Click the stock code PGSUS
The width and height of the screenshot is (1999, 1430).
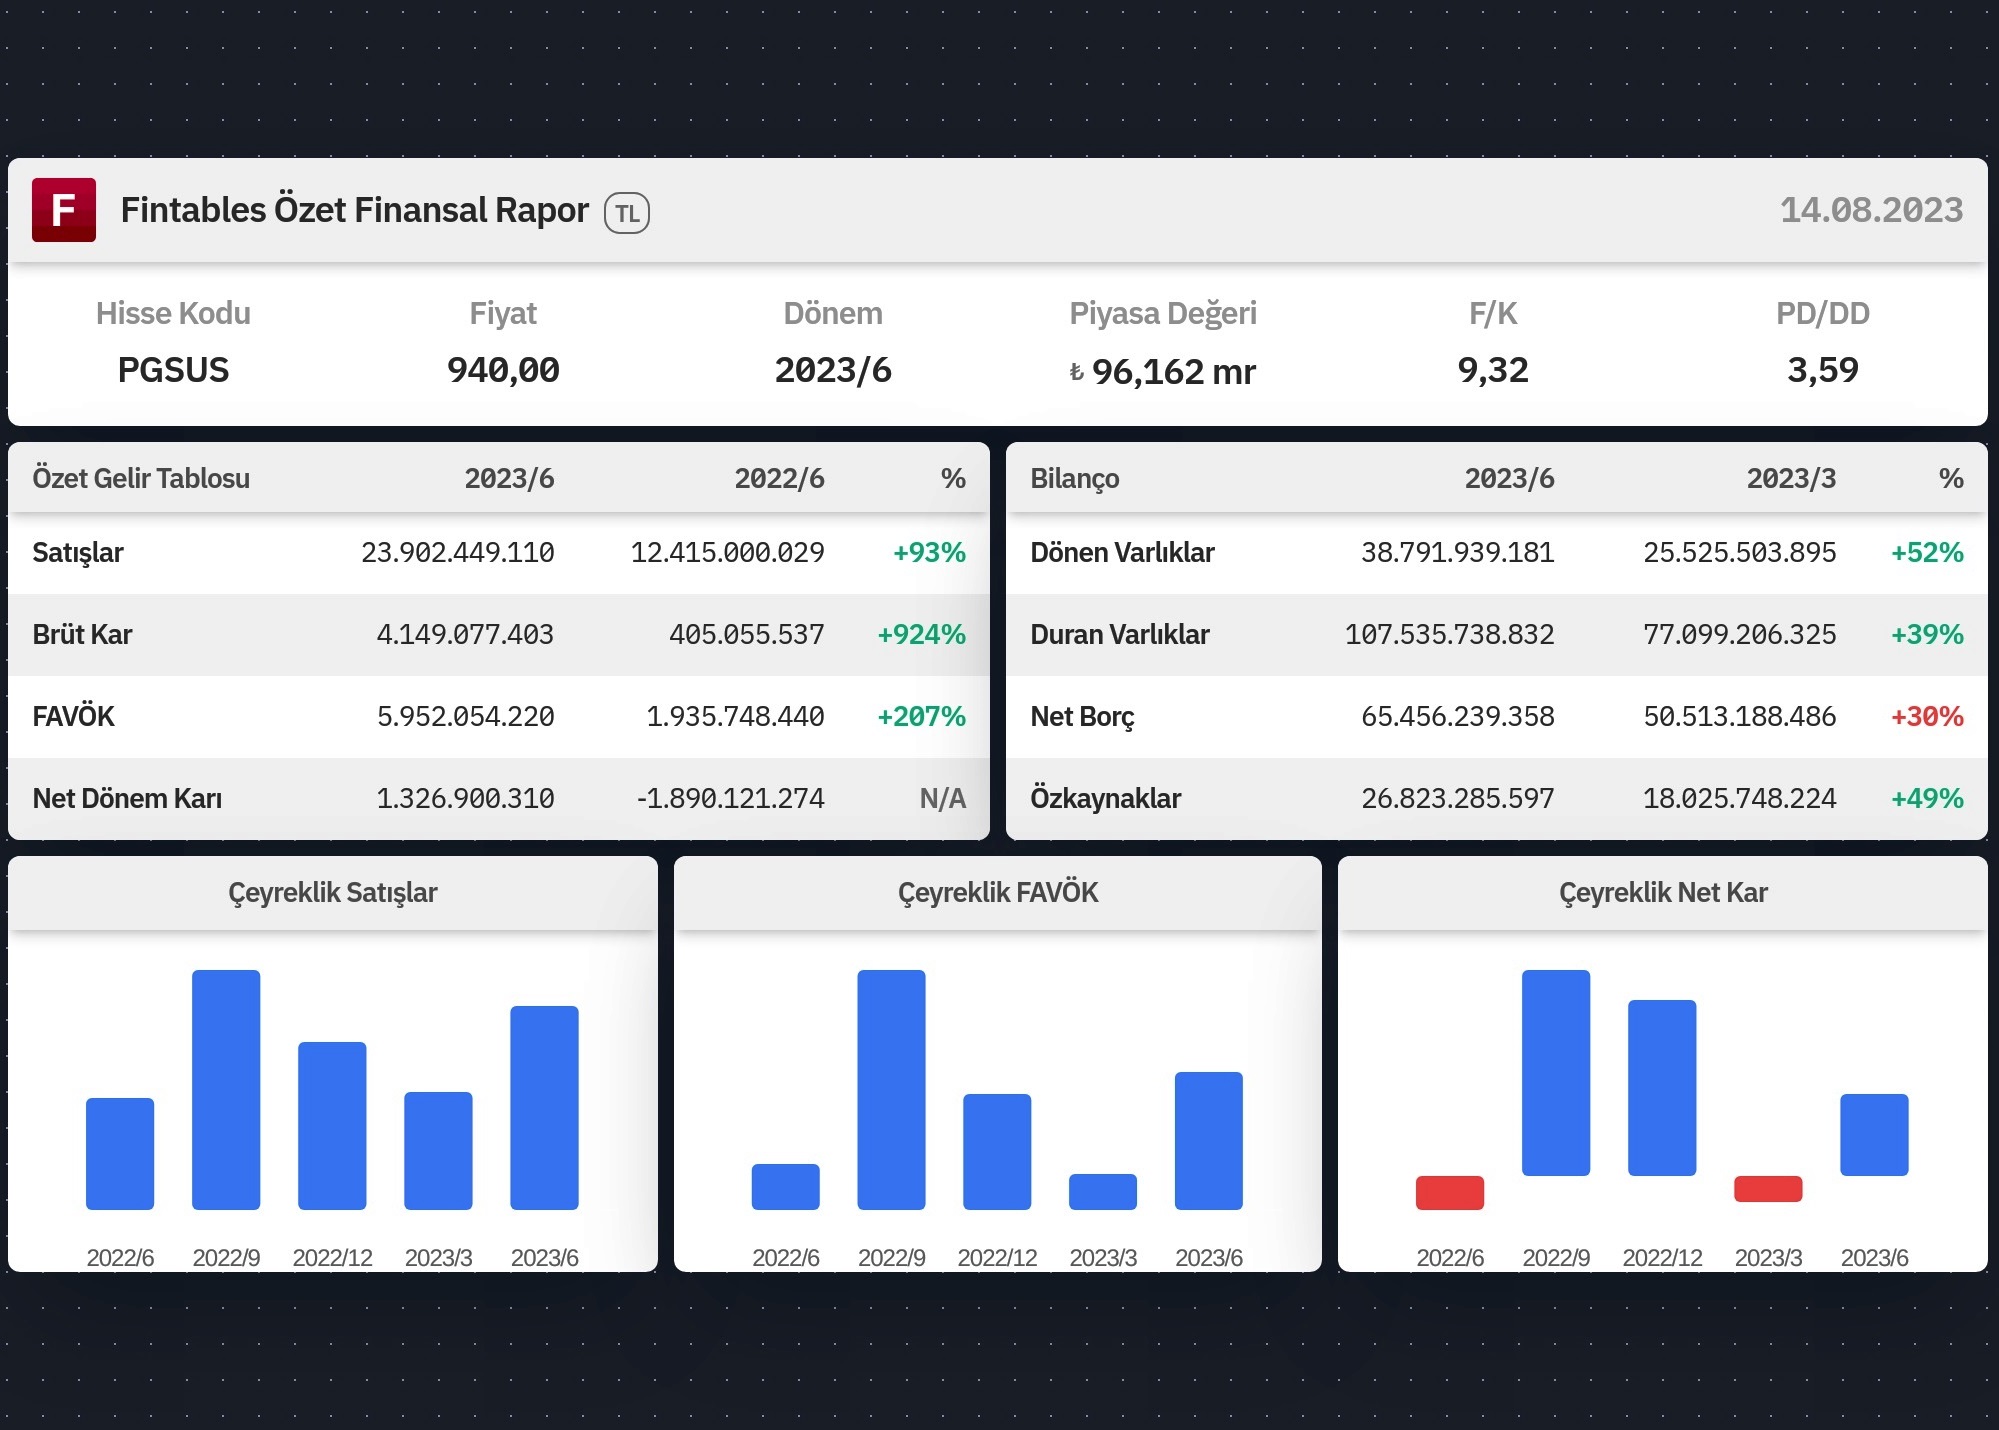pyautogui.click(x=173, y=370)
